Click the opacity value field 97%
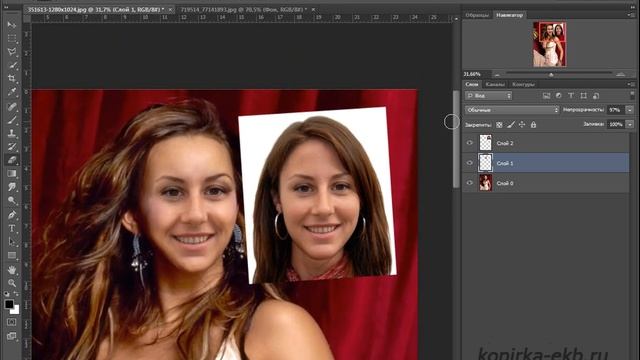The width and height of the screenshot is (640, 360). coord(616,110)
